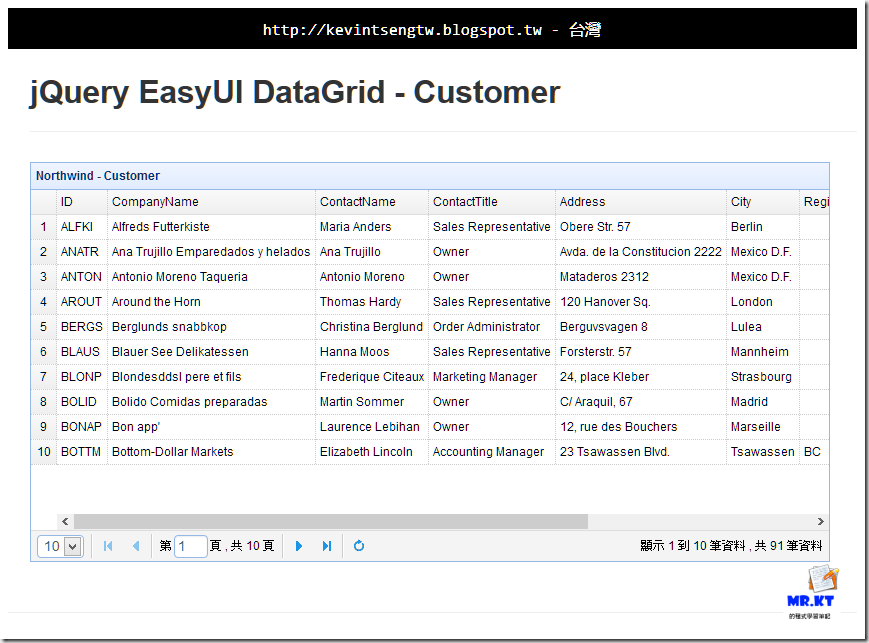The width and height of the screenshot is (869, 643).
Task: Click the MR.KT notepad logo icon
Action: [x=810, y=590]
